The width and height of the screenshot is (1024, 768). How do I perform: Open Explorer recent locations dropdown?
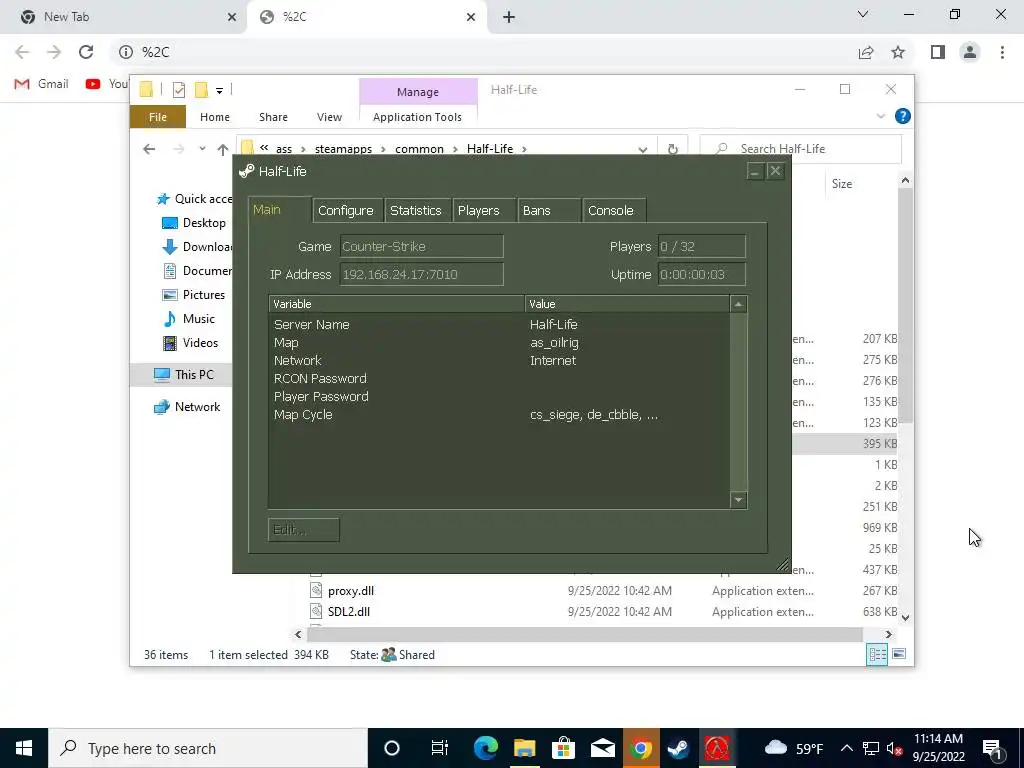coord(202,149)
